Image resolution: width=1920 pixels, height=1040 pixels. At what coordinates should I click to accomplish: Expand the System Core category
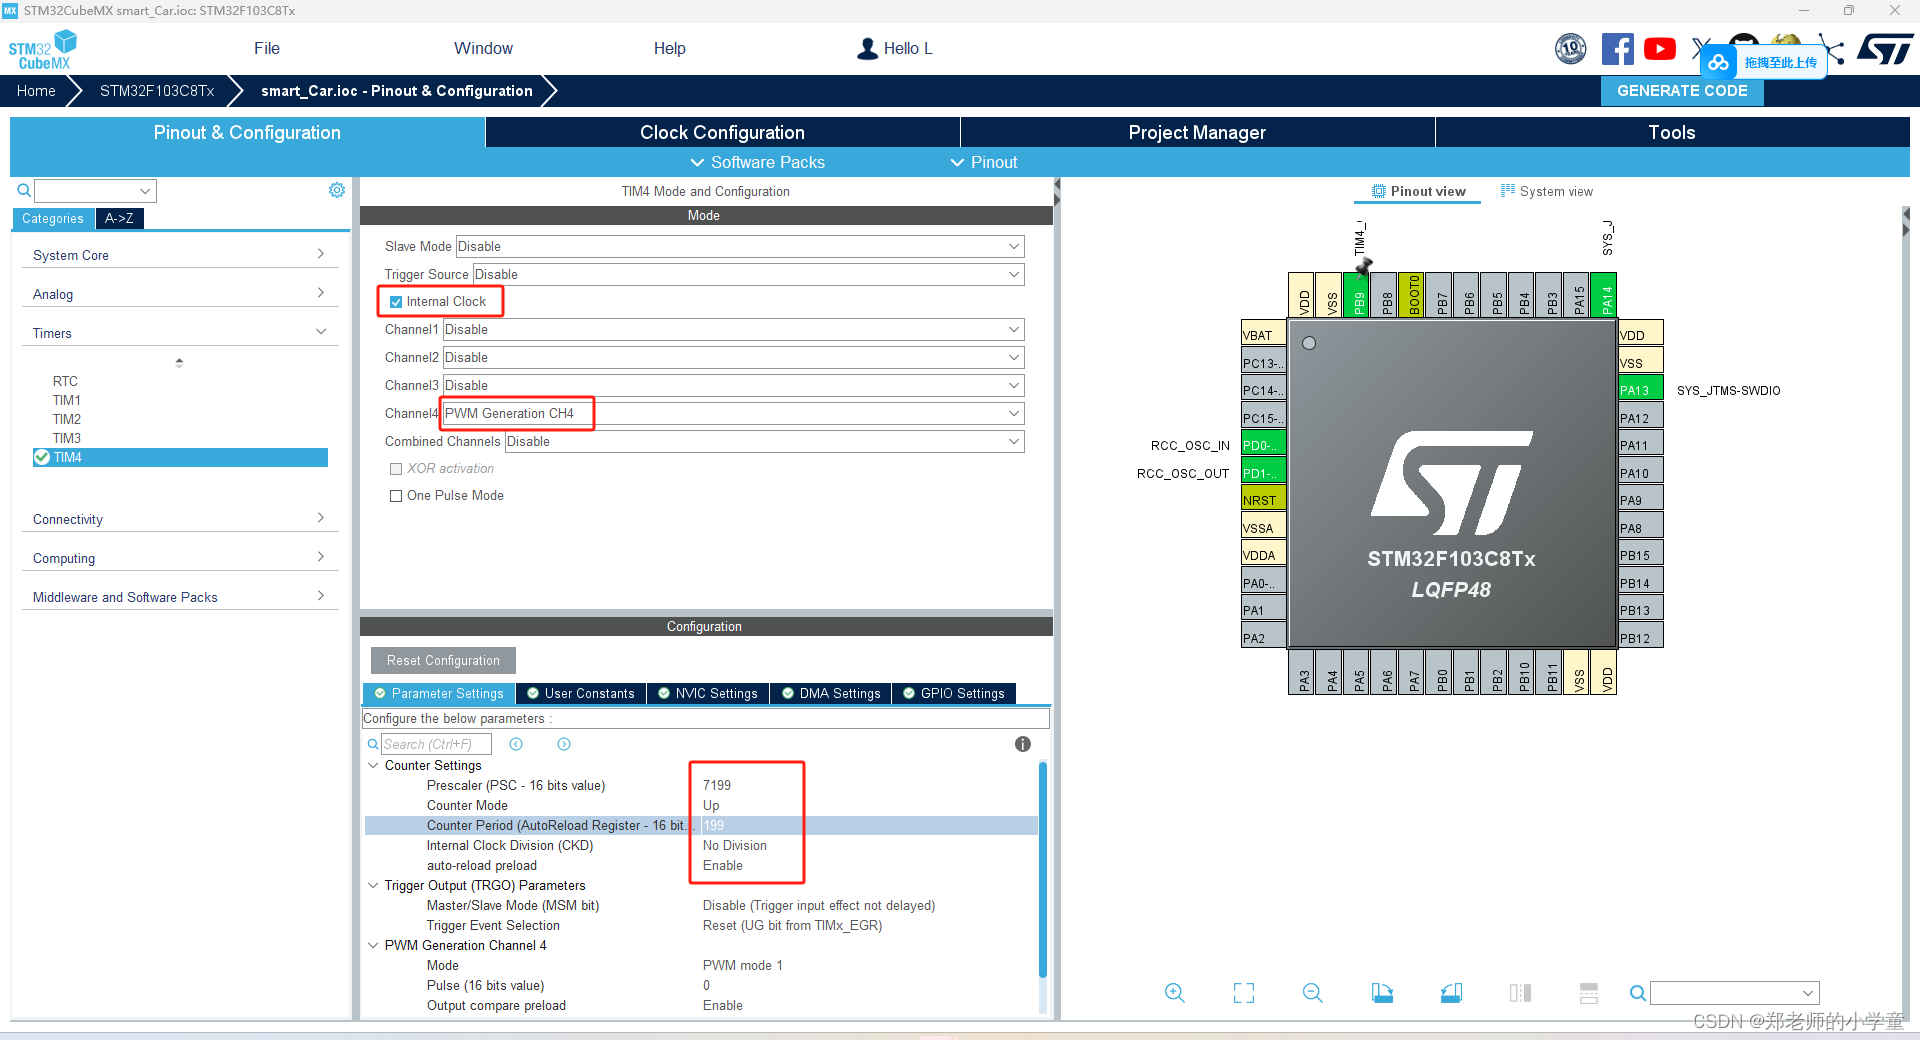[x=180, y=255]
